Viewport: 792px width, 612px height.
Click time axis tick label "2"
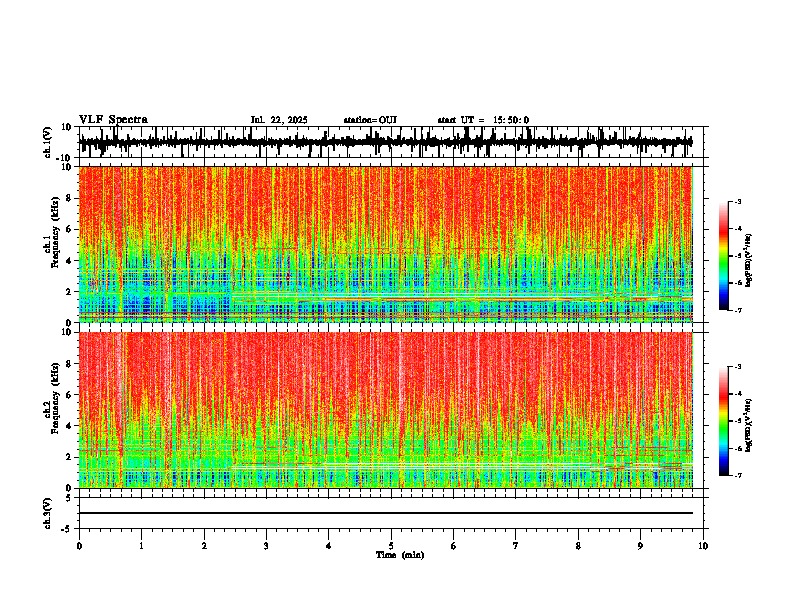(204, 546)
